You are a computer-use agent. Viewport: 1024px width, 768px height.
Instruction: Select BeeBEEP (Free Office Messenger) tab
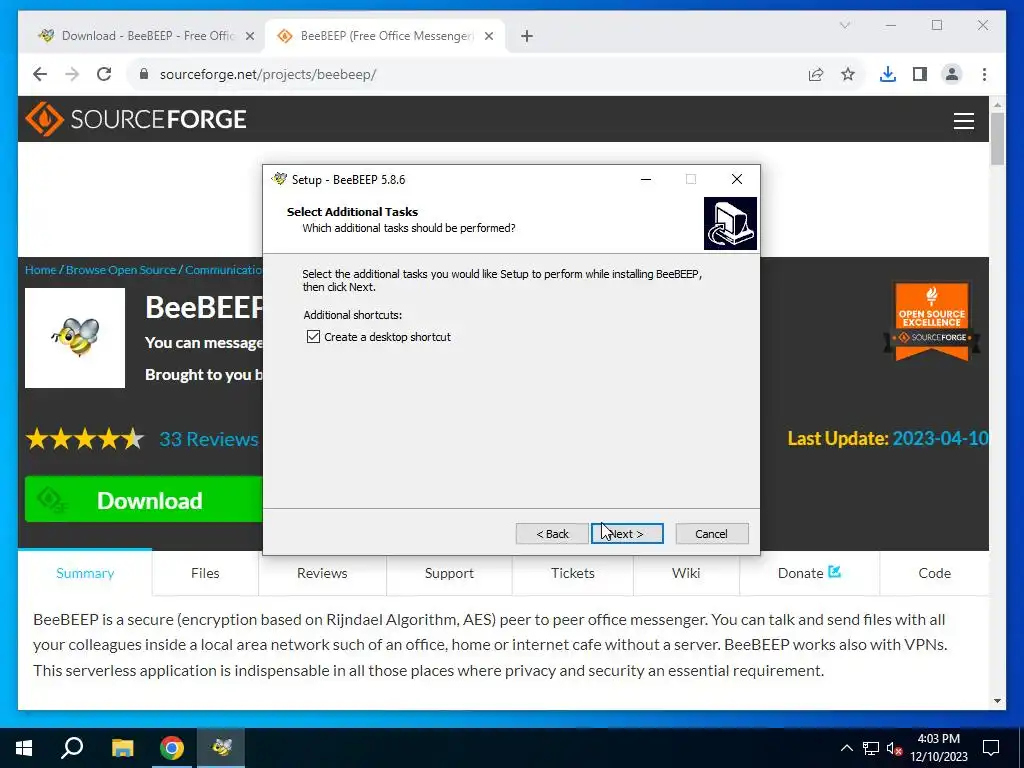[x=387, y=36]
